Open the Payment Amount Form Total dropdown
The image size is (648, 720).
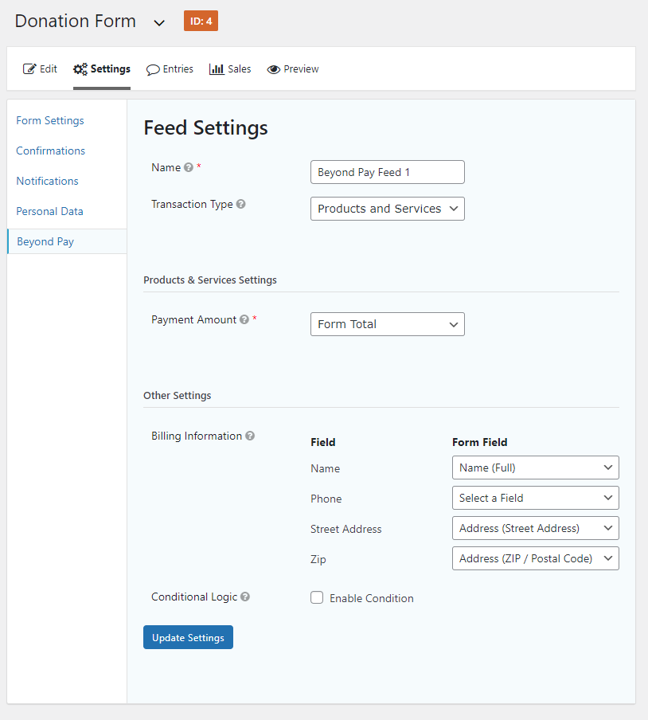click(x=387, y=324)
